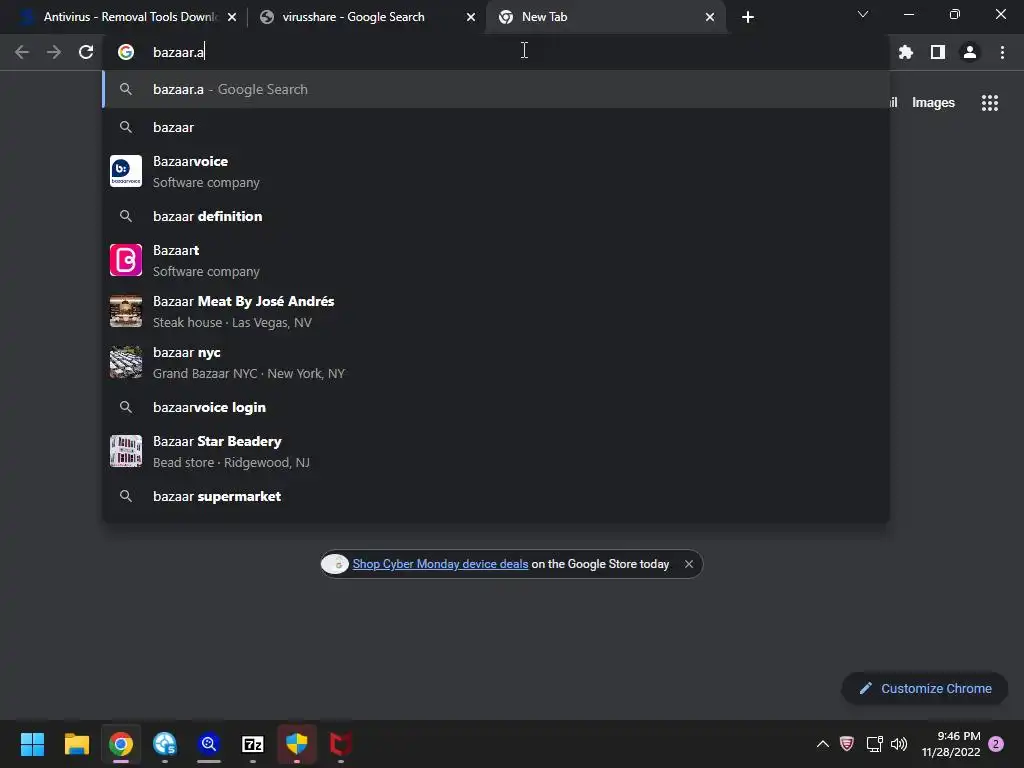Screen dimensions: 1024x768
Task: Select 'bazaar supermarket' suggestion
Action: pyautogui.click(x=496, y=496)
